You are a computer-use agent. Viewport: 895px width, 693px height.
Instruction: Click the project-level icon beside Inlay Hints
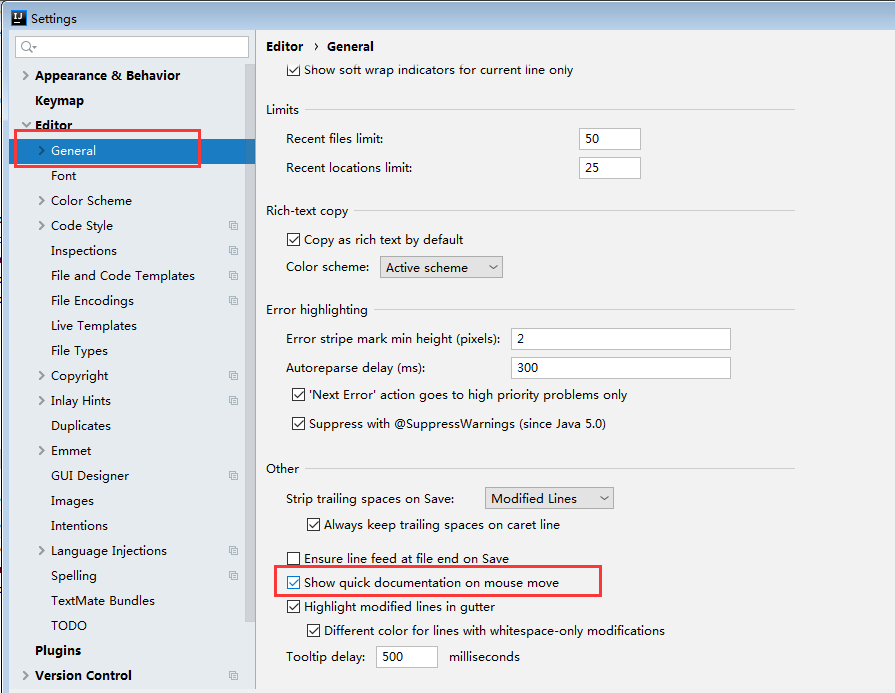coord(233,401)
